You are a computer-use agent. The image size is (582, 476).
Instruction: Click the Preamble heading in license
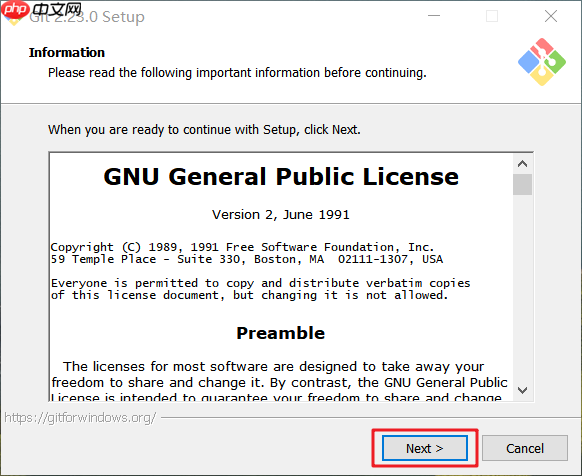pyautogui.click(x=281, y=333)
